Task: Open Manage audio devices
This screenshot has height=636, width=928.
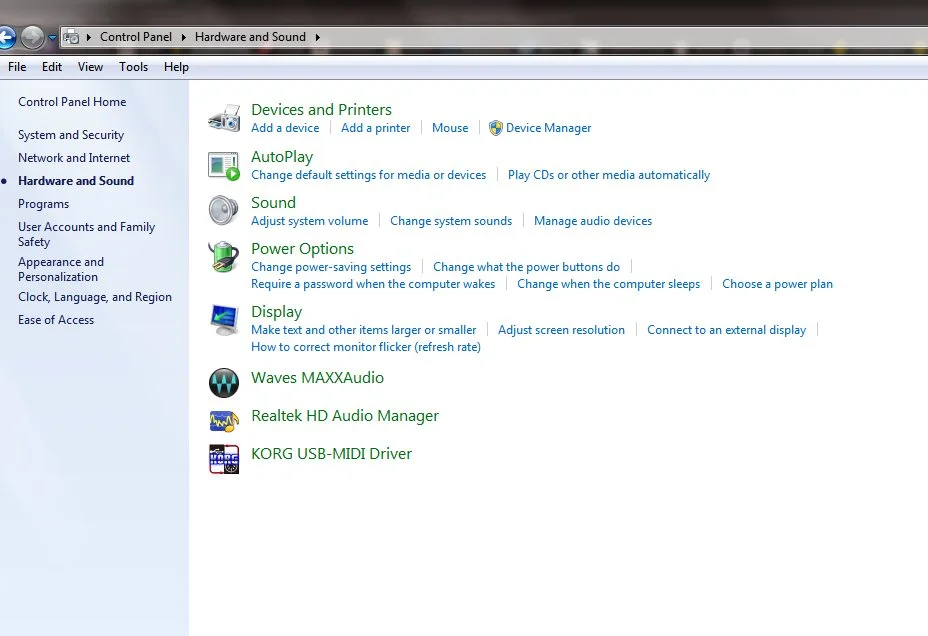Action: pyautogui.click(x=593, y=221)
